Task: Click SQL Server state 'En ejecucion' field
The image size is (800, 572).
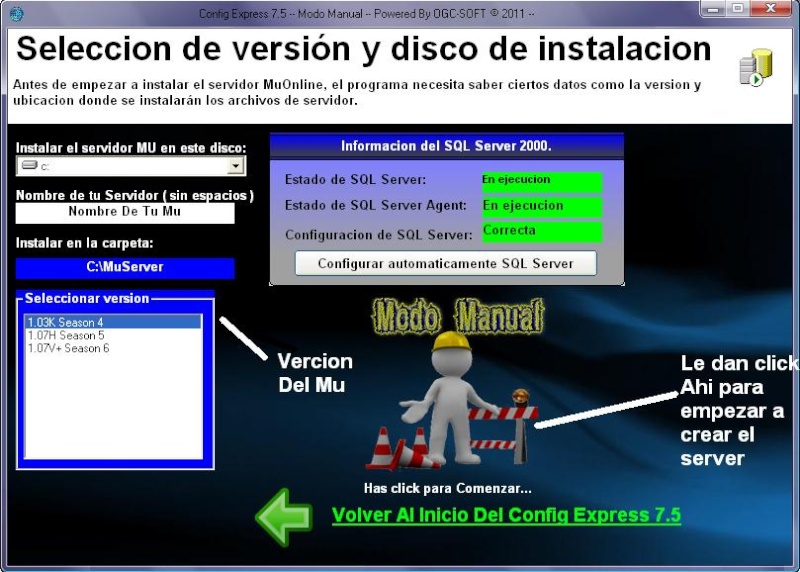Action: (542, 181)
